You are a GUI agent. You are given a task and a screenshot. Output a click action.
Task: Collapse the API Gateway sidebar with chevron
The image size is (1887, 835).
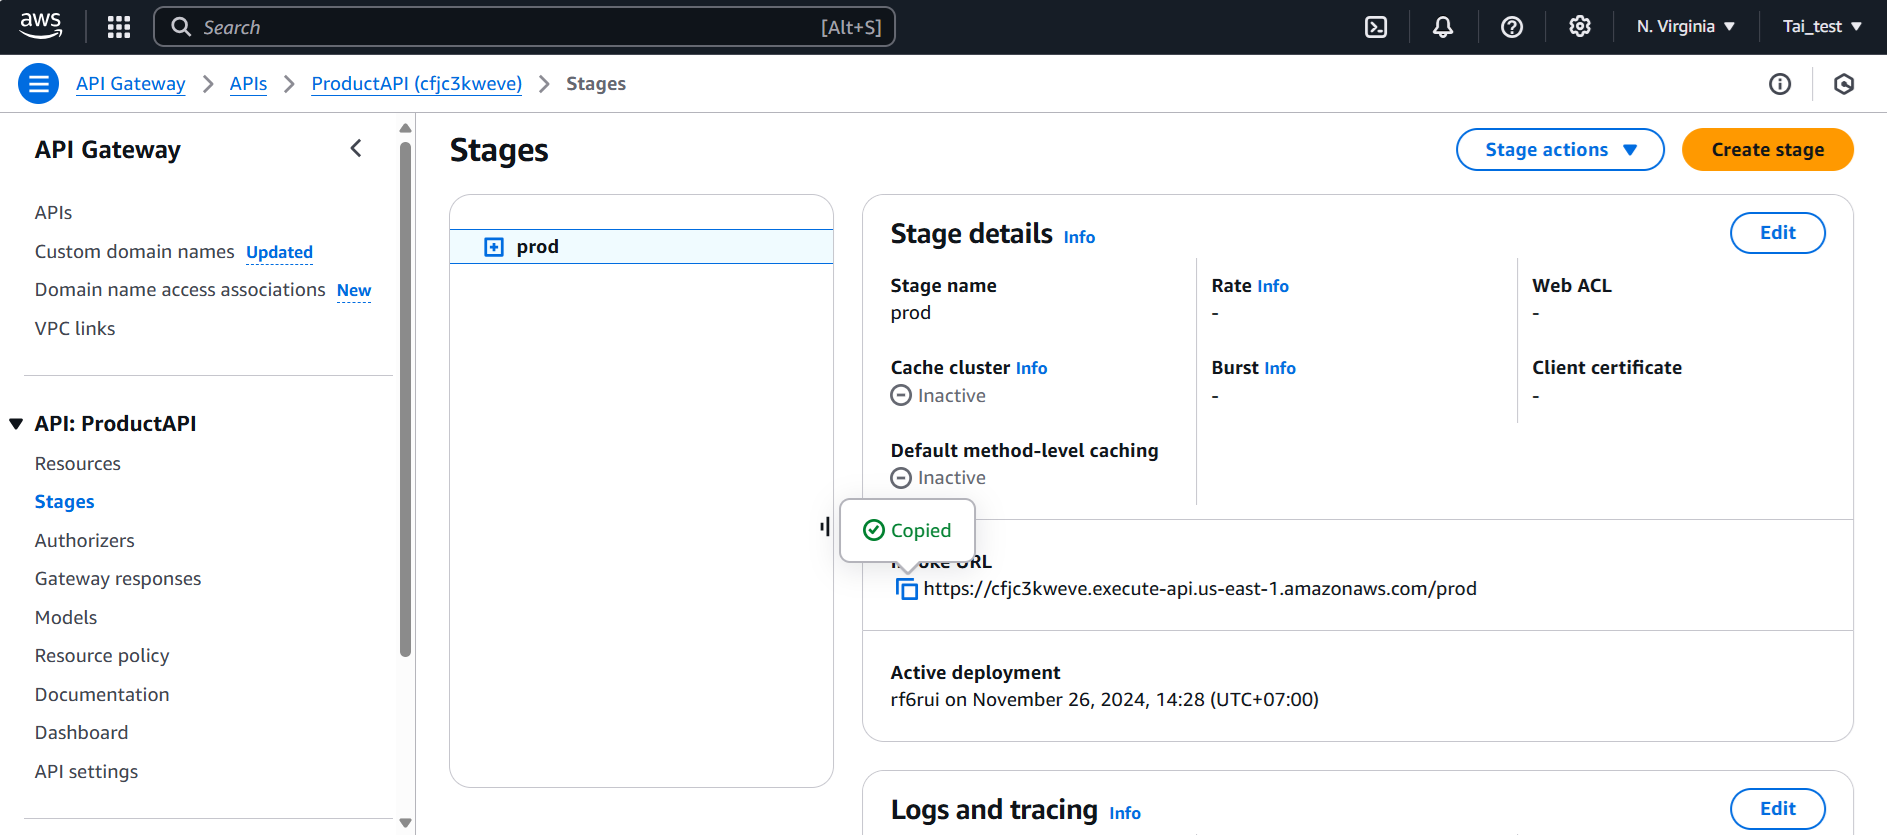[x=356, y=149]
